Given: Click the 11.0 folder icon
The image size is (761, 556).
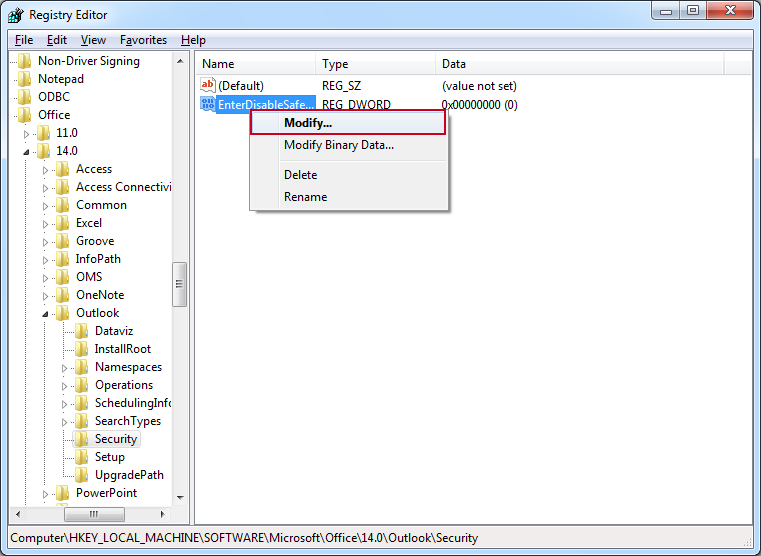Looking at the screenshot, I should click(x=44, y=133).
